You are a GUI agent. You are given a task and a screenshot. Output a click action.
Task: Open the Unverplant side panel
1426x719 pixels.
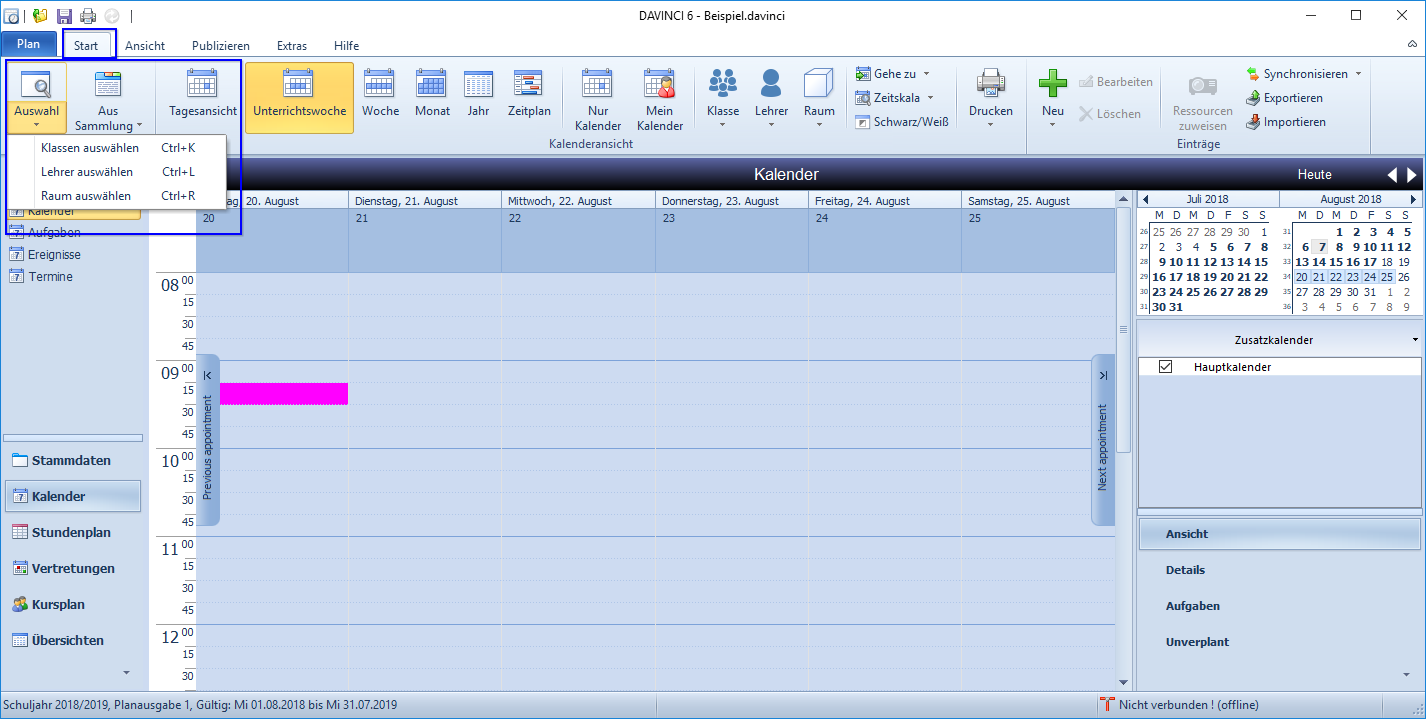(x=1279, y=642)
